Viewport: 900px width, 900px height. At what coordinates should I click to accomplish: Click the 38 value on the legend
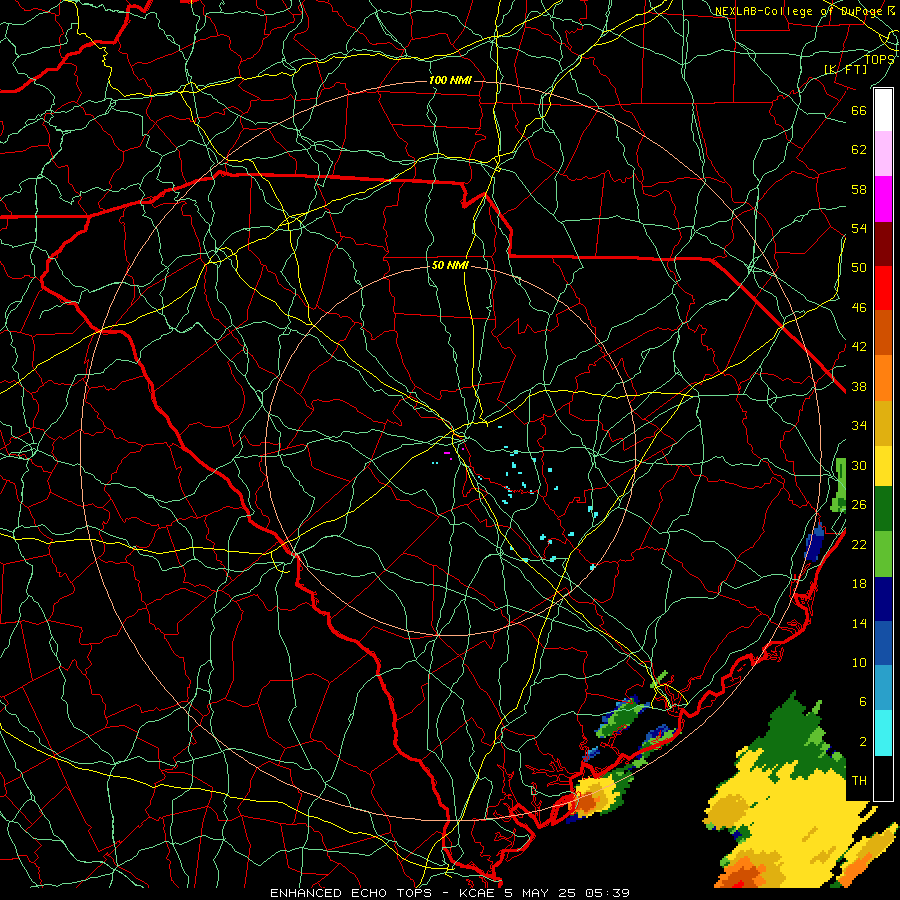859,386
